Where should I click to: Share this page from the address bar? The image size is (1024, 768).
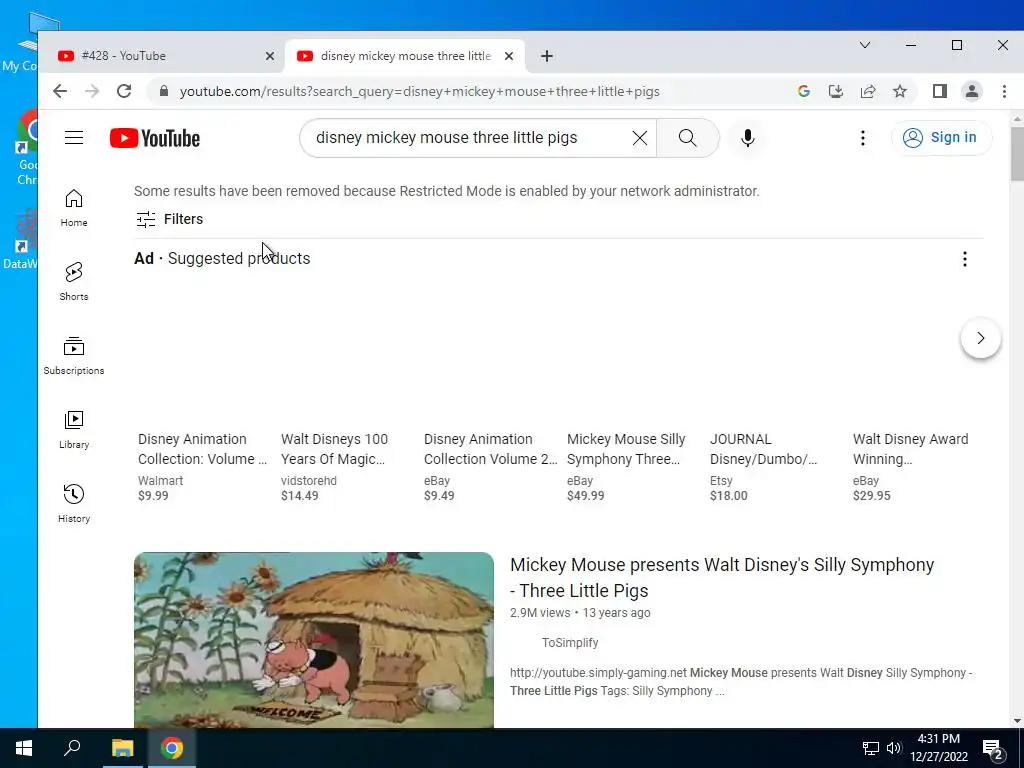pyautogui.click(x=868, y=91)
